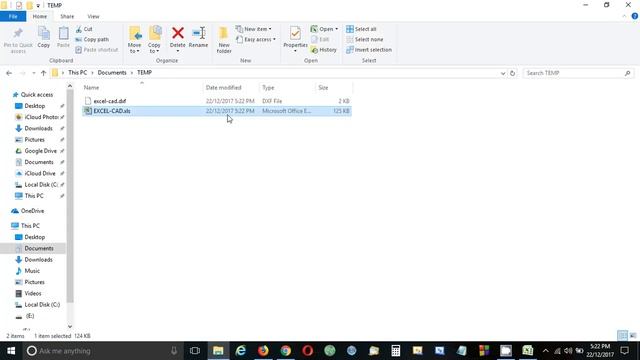Cut the selected file
Screen dimensions: 640x360
(84, 29)
